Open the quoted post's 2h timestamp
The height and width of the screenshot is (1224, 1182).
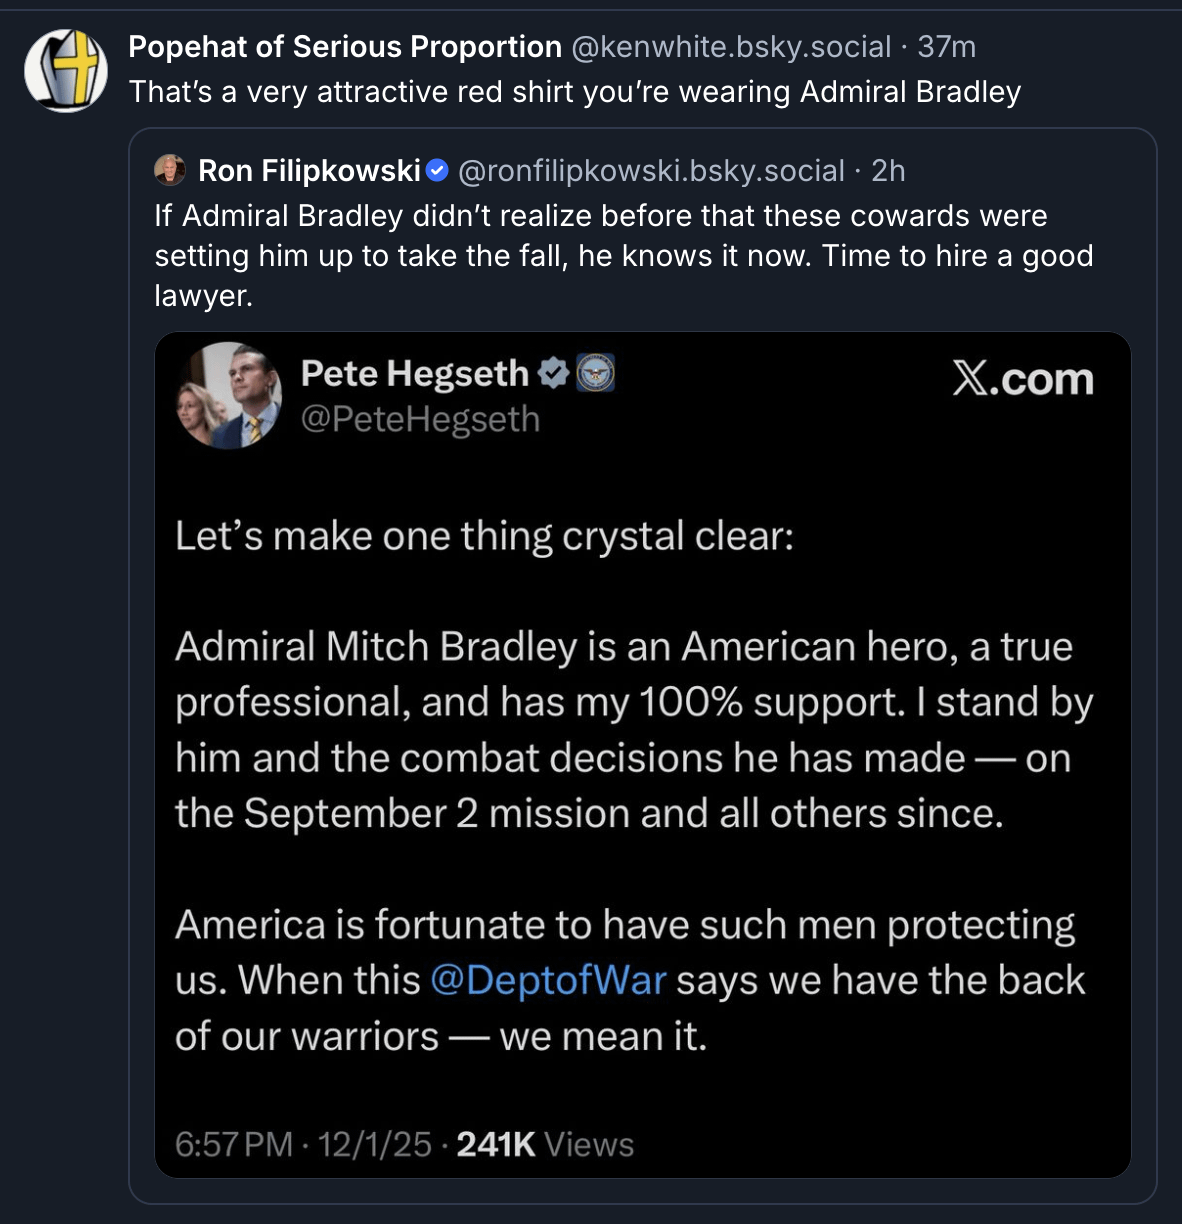[888, 171]
